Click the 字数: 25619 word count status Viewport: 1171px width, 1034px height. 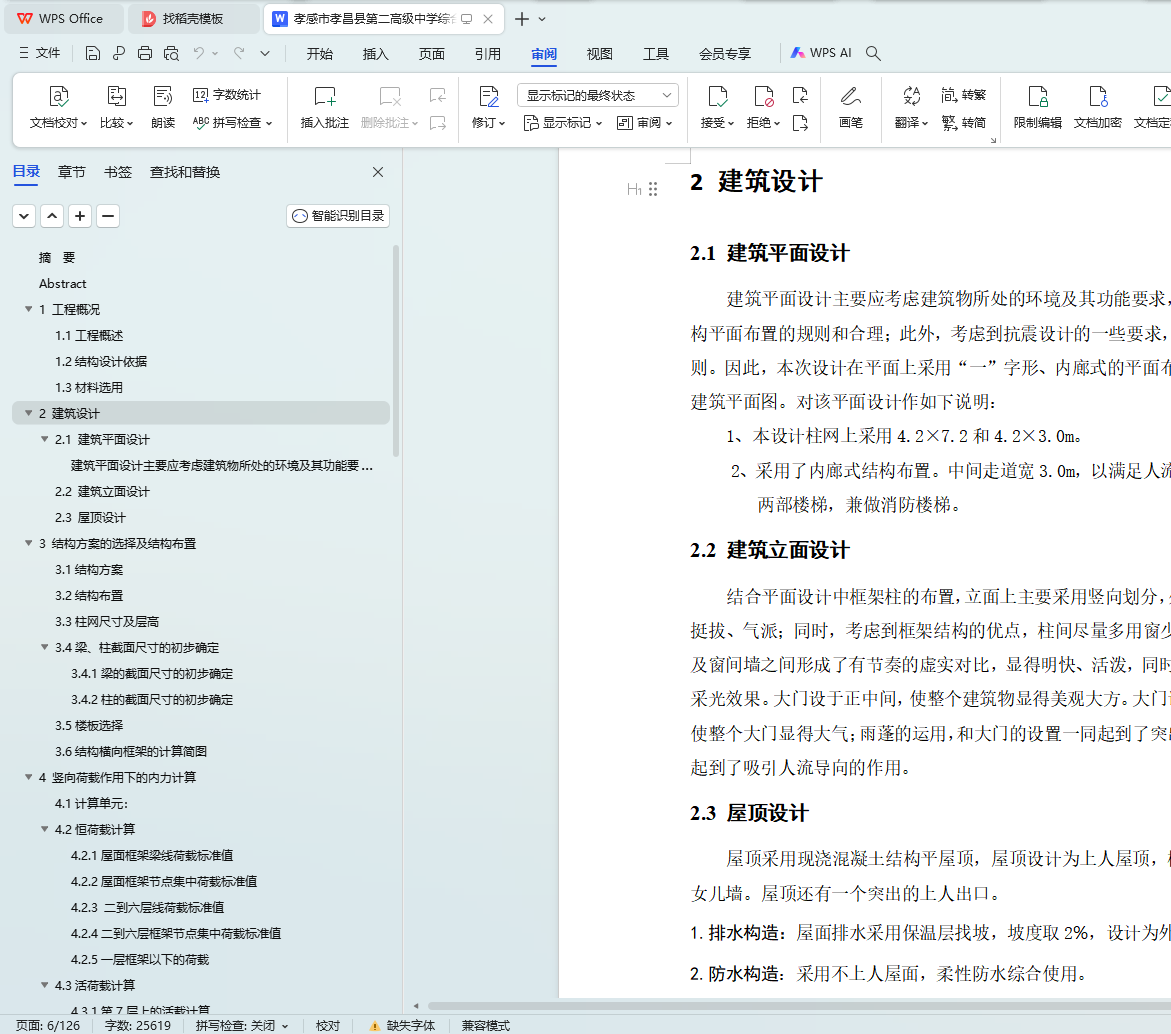point(137,1026)
